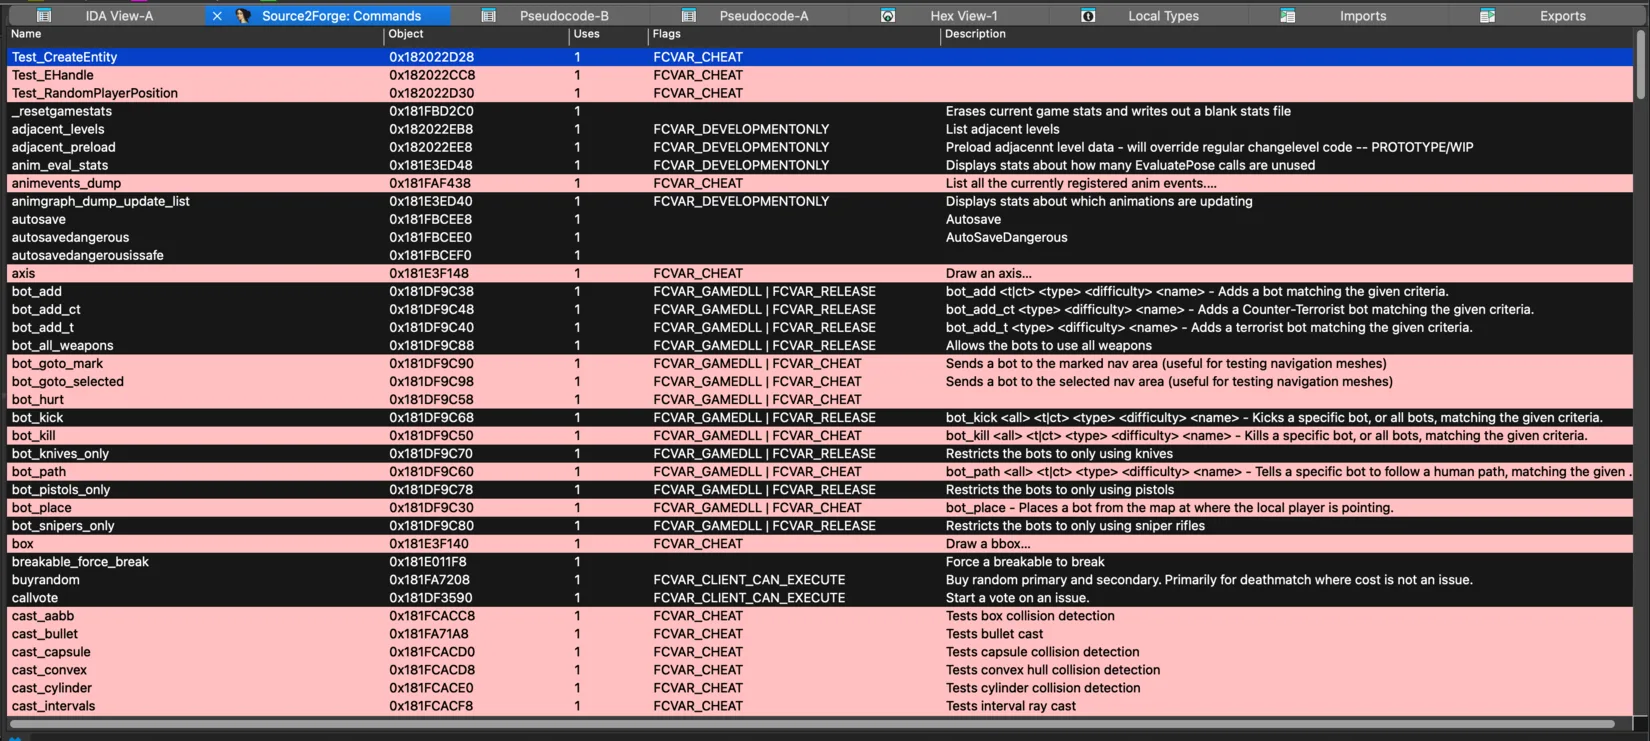Select the box command row

tap(820, 543)
